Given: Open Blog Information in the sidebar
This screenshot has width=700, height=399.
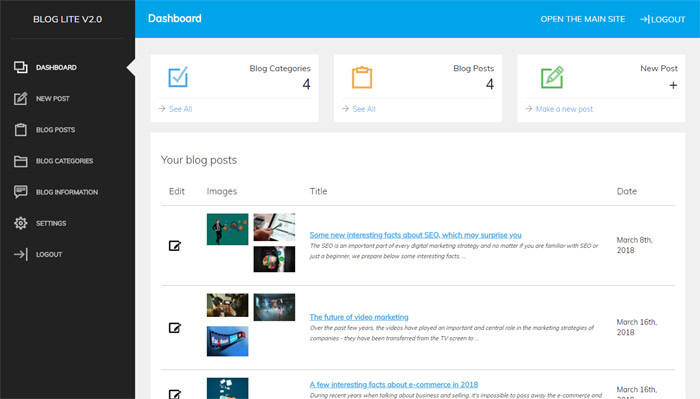Looking at the screenshot, I should [x=67, y=192].
